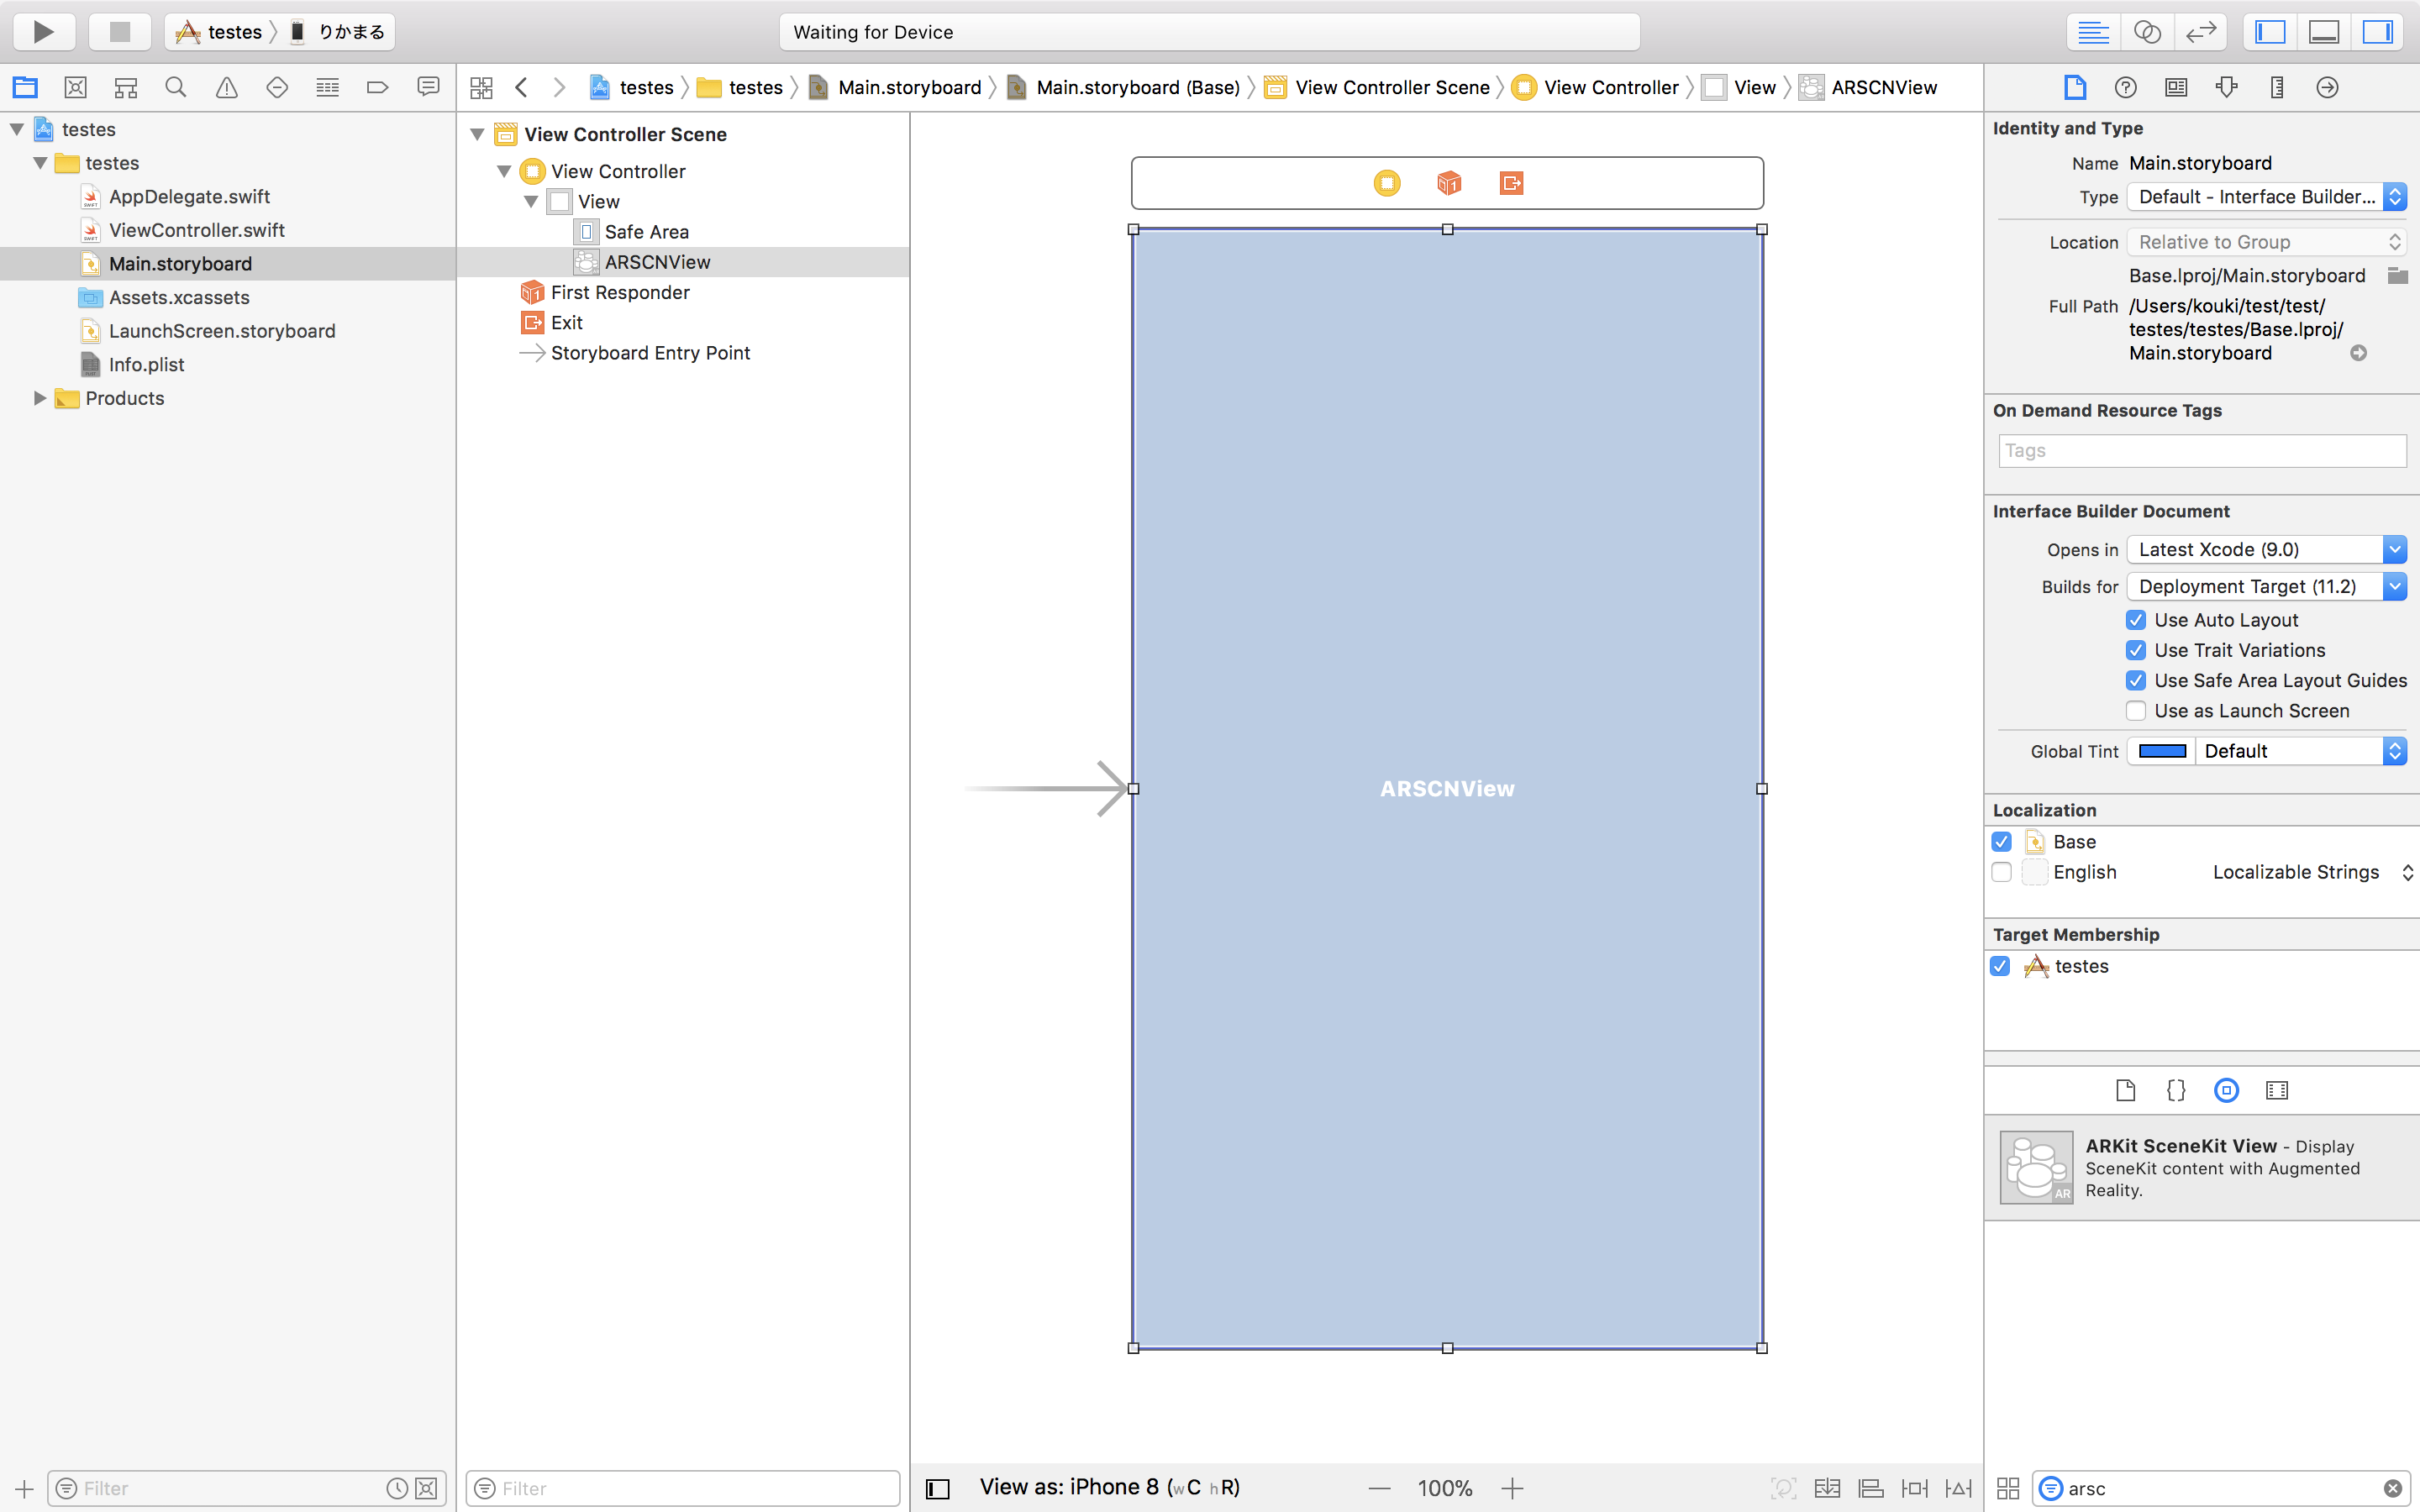Screen dimensions: 2420x1512
Task: Select Safe Area in document outline
Action: (646, 232)
